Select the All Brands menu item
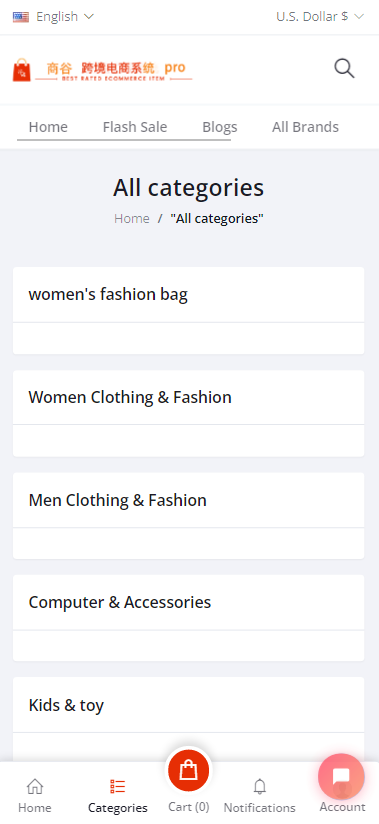This screenshot has width=379, height=824. tap(305, 127)
